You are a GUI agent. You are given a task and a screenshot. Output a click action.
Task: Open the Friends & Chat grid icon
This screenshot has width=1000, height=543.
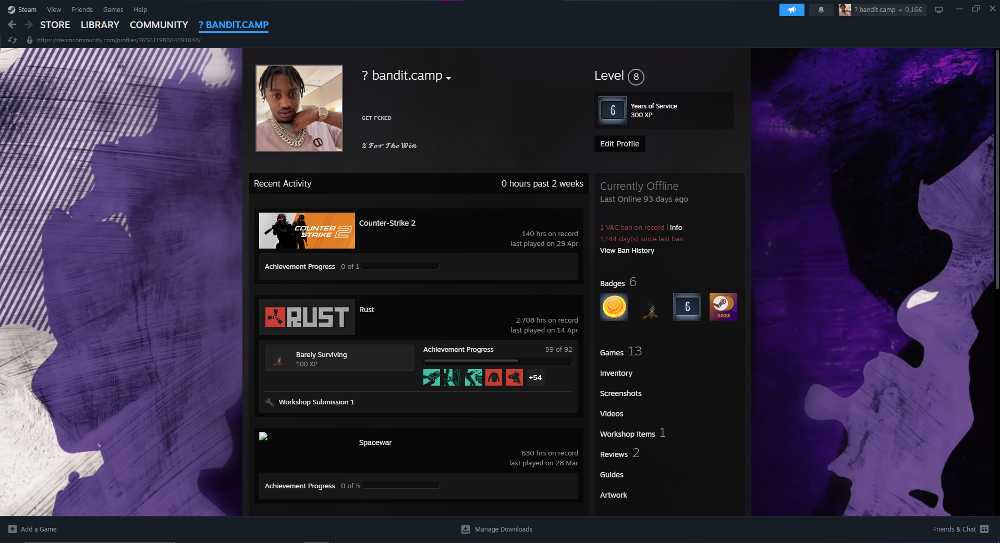pos(984,529)
